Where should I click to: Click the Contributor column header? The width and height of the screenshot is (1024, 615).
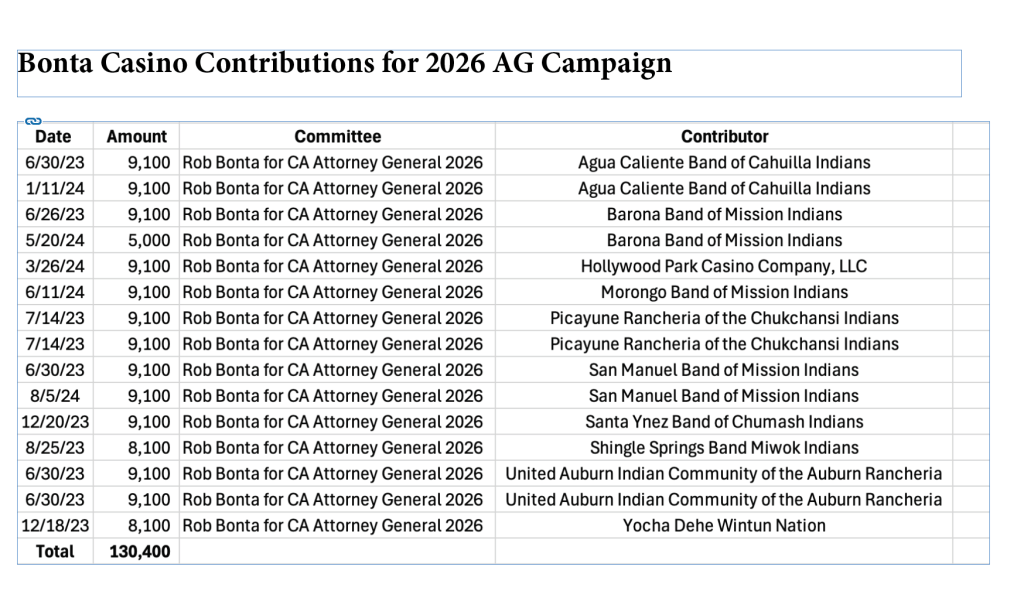tap(724, 137)
